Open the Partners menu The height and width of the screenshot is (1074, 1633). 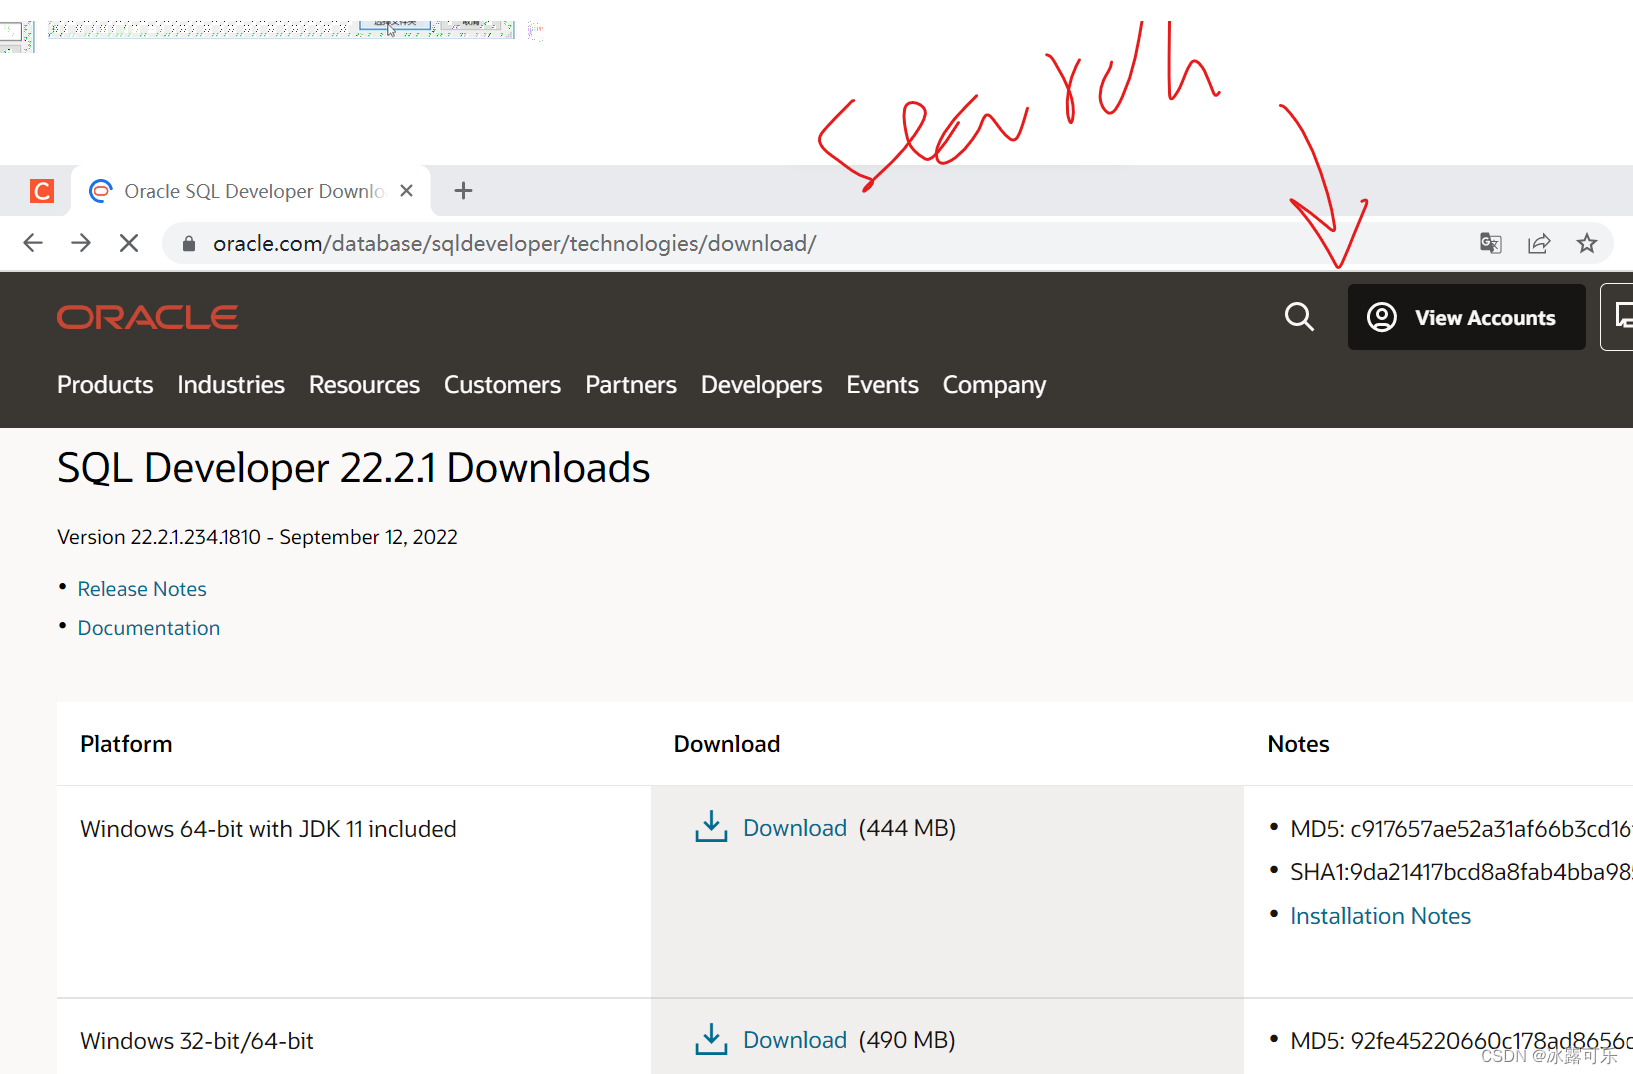tap(631, 385)
